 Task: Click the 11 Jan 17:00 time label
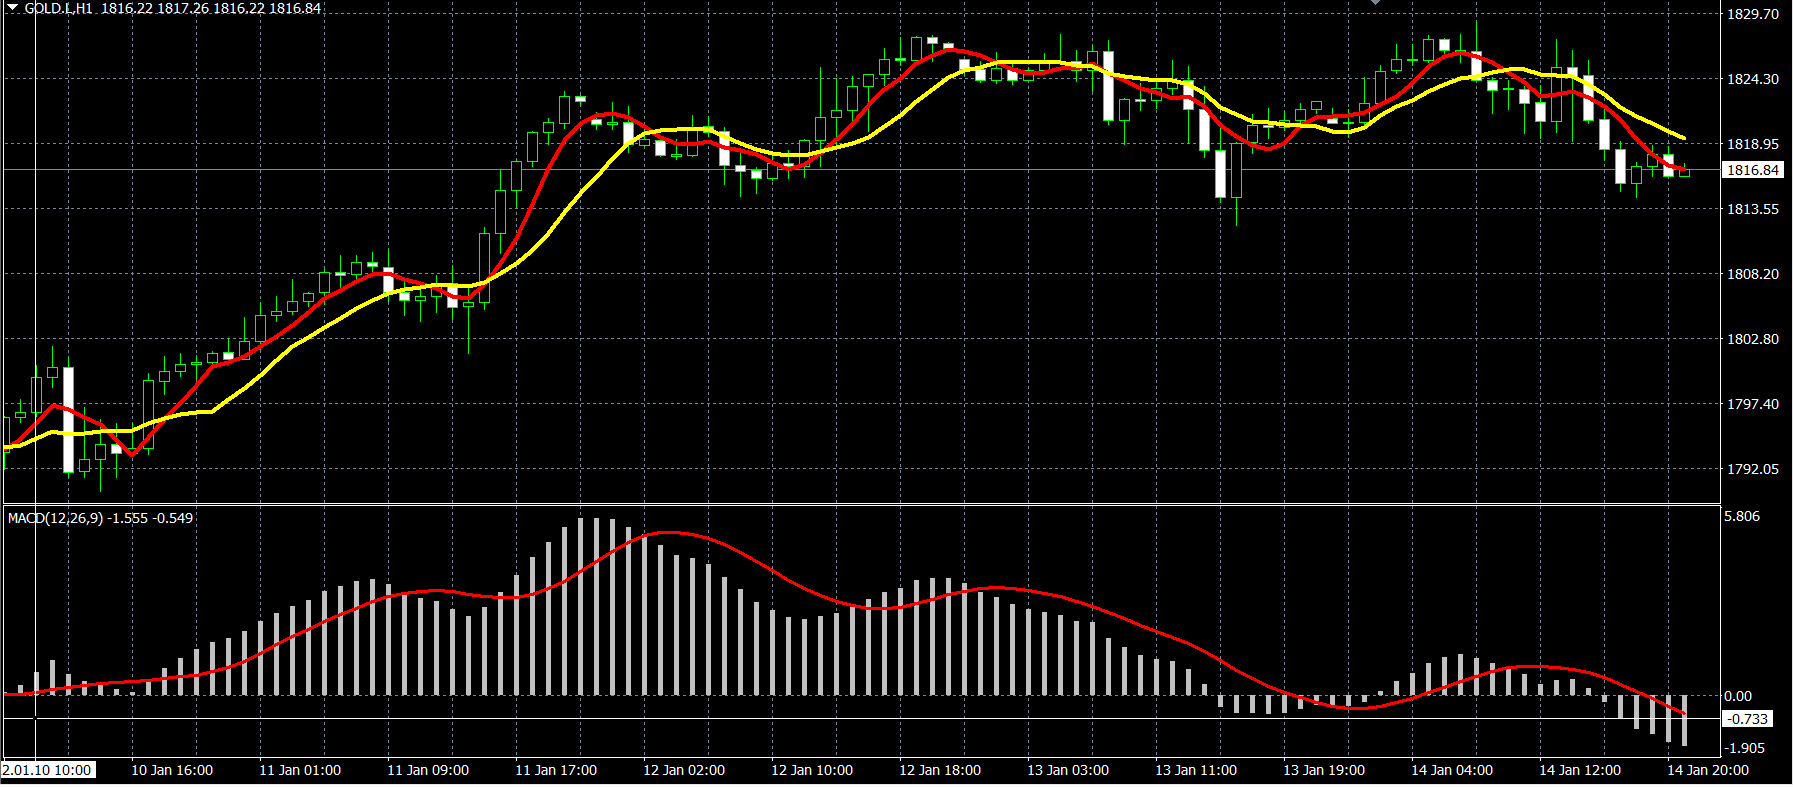tap(556, 770)
